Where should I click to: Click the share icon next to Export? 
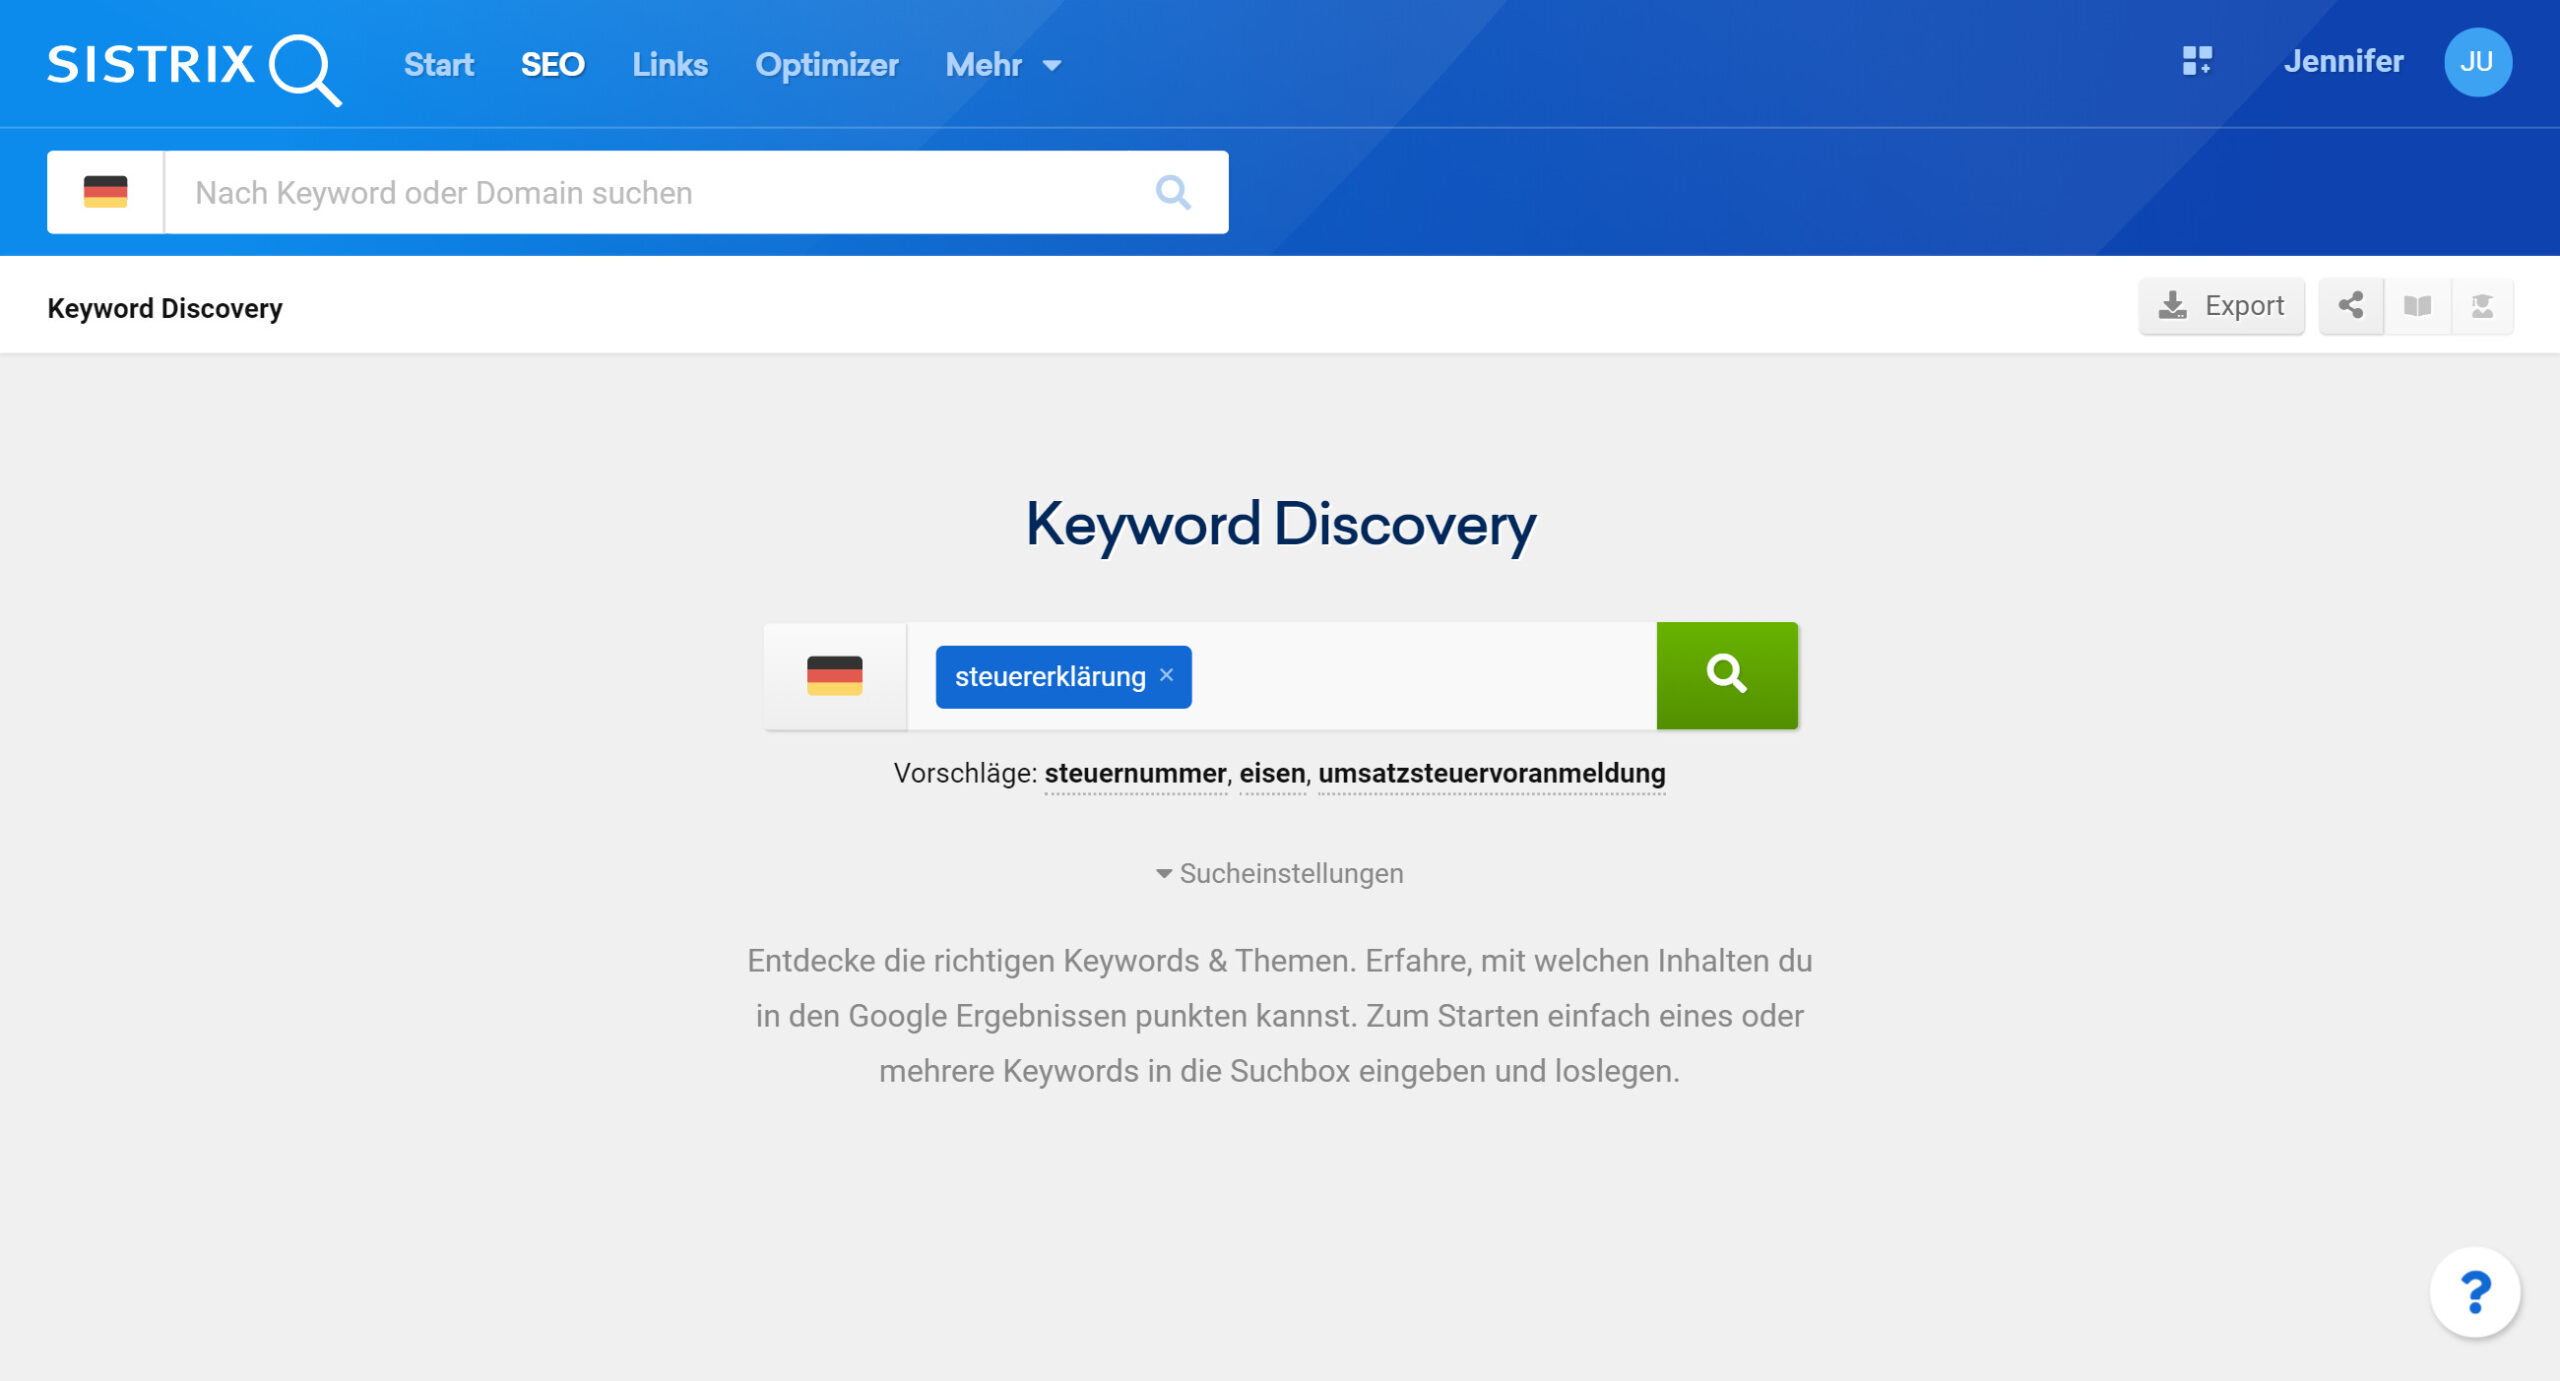click(2351, 306)
